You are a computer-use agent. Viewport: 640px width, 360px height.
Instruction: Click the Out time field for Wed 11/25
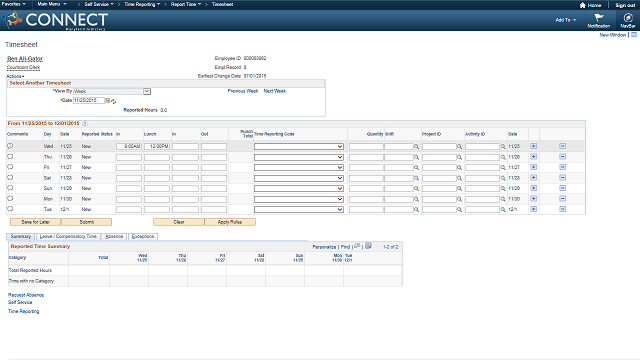coord(213,147)
